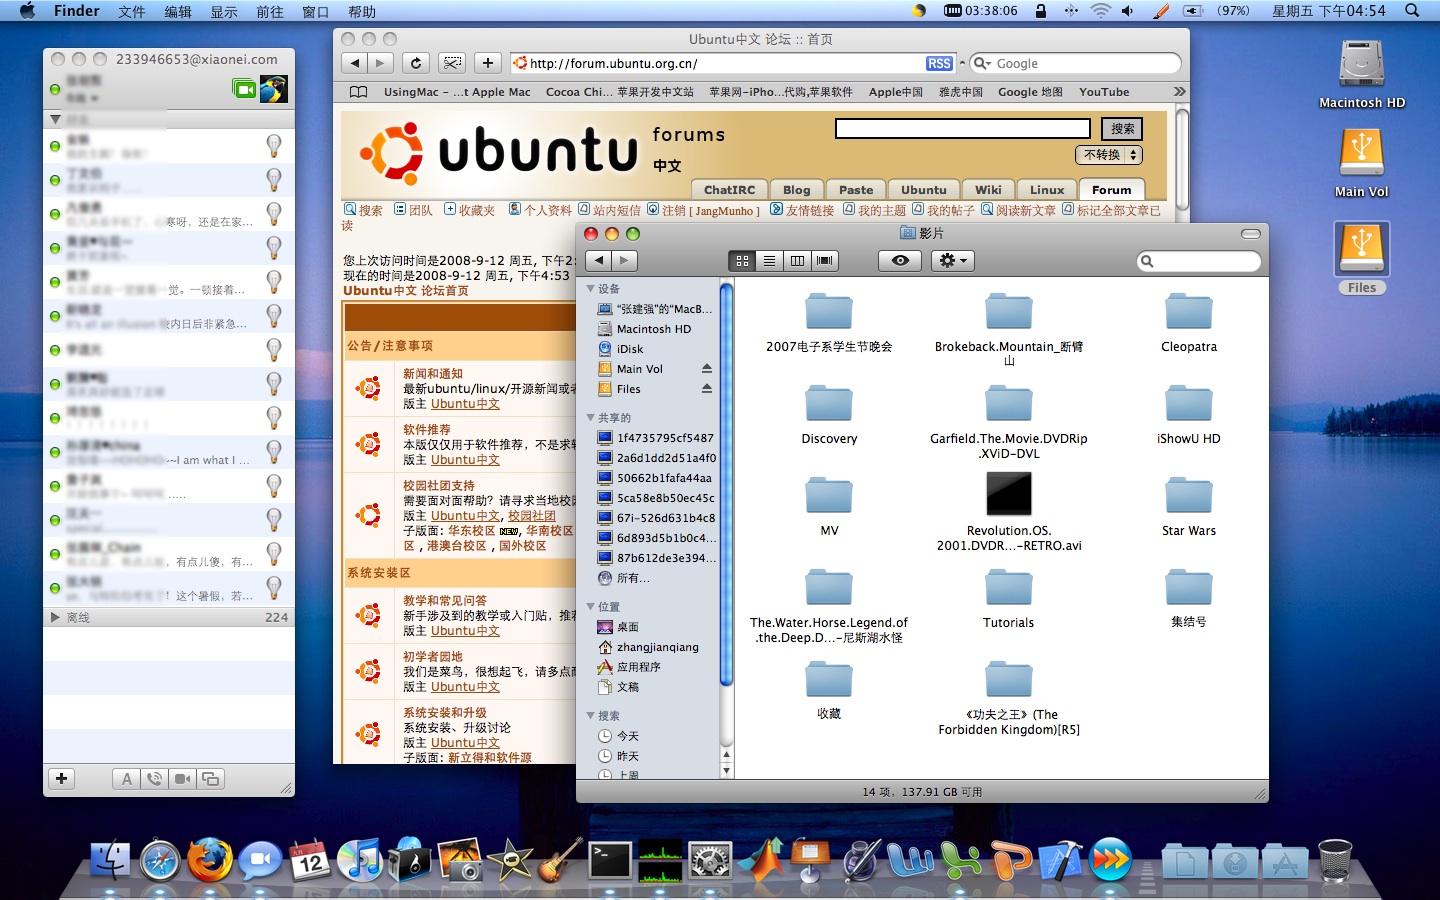Switch Finder to Cover Flow view
The height and width of the screenshot is (900, 1440).
[x=825, y=260]
